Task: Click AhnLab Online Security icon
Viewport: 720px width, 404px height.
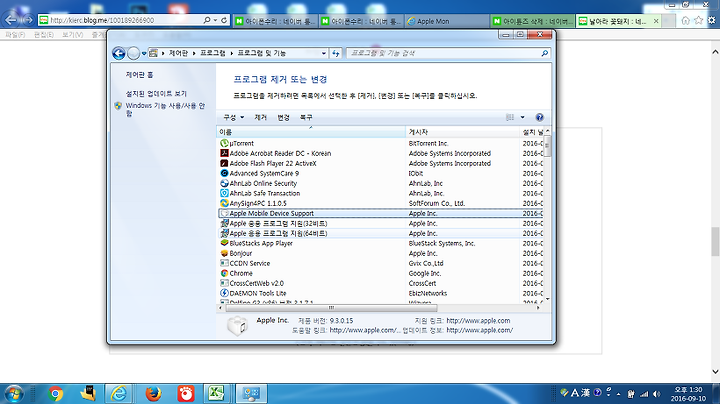Action: click(224, 183)
